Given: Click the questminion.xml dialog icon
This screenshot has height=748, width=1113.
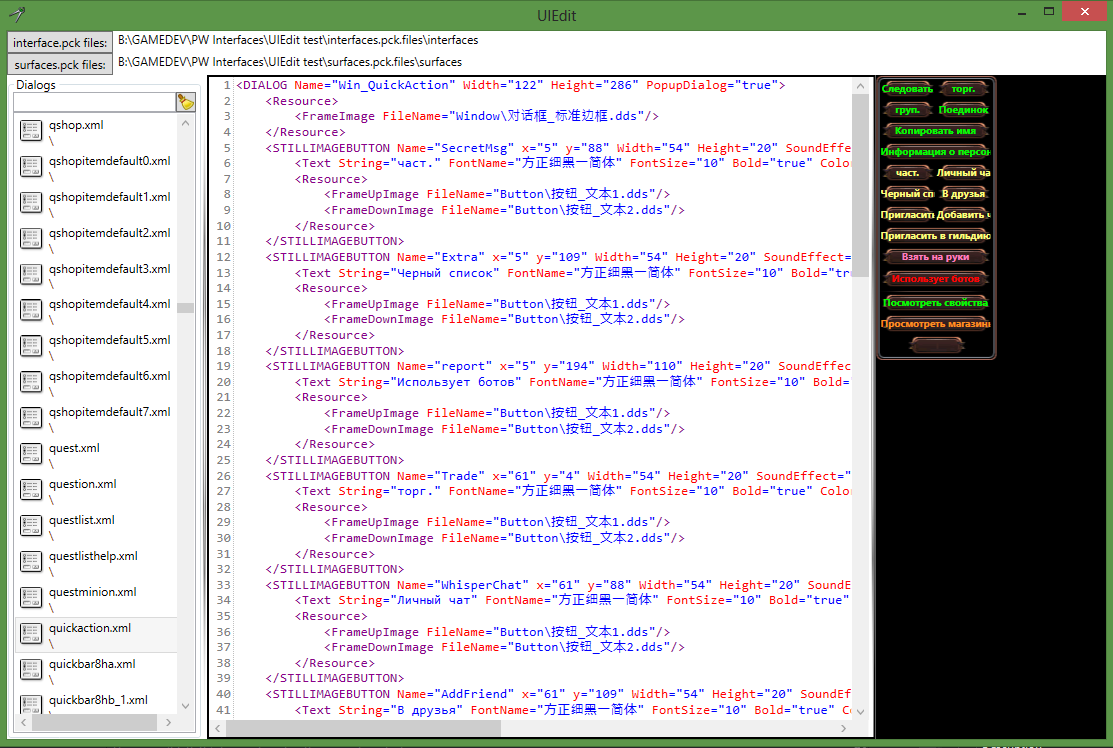Looking at the screenshot, I should coord(31,597).
